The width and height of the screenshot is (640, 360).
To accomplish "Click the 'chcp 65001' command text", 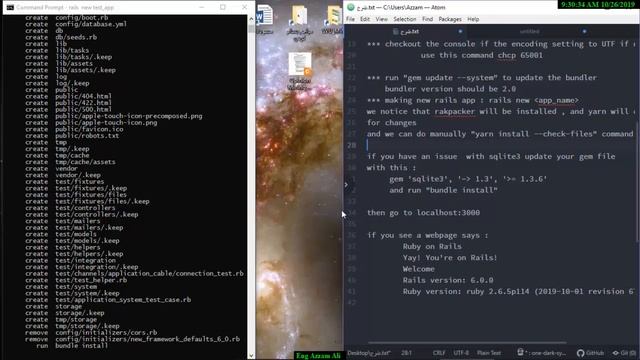I will [x=520, y=55].
